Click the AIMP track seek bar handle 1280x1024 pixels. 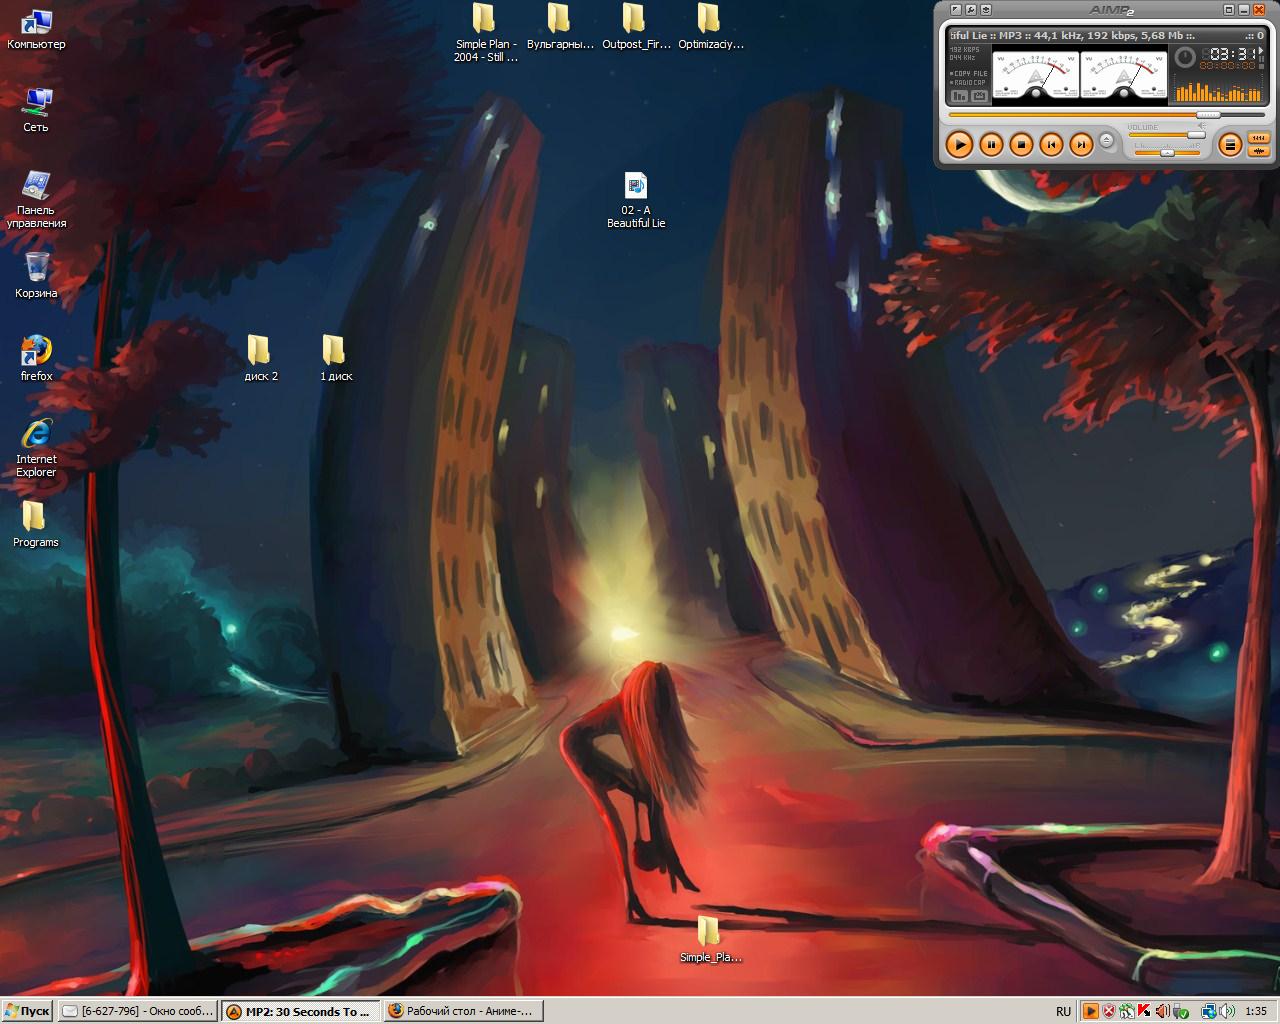(x=1208, y=115)
